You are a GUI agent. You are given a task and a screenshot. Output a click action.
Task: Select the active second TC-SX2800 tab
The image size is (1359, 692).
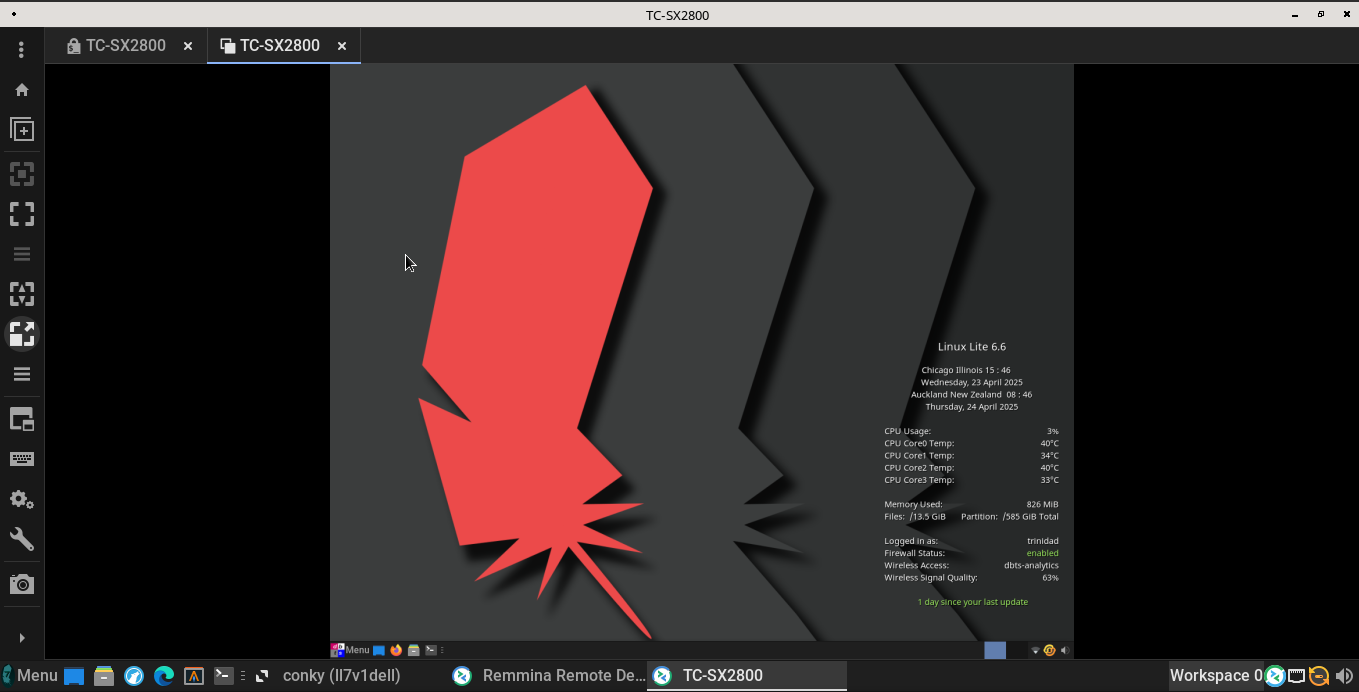270,45
